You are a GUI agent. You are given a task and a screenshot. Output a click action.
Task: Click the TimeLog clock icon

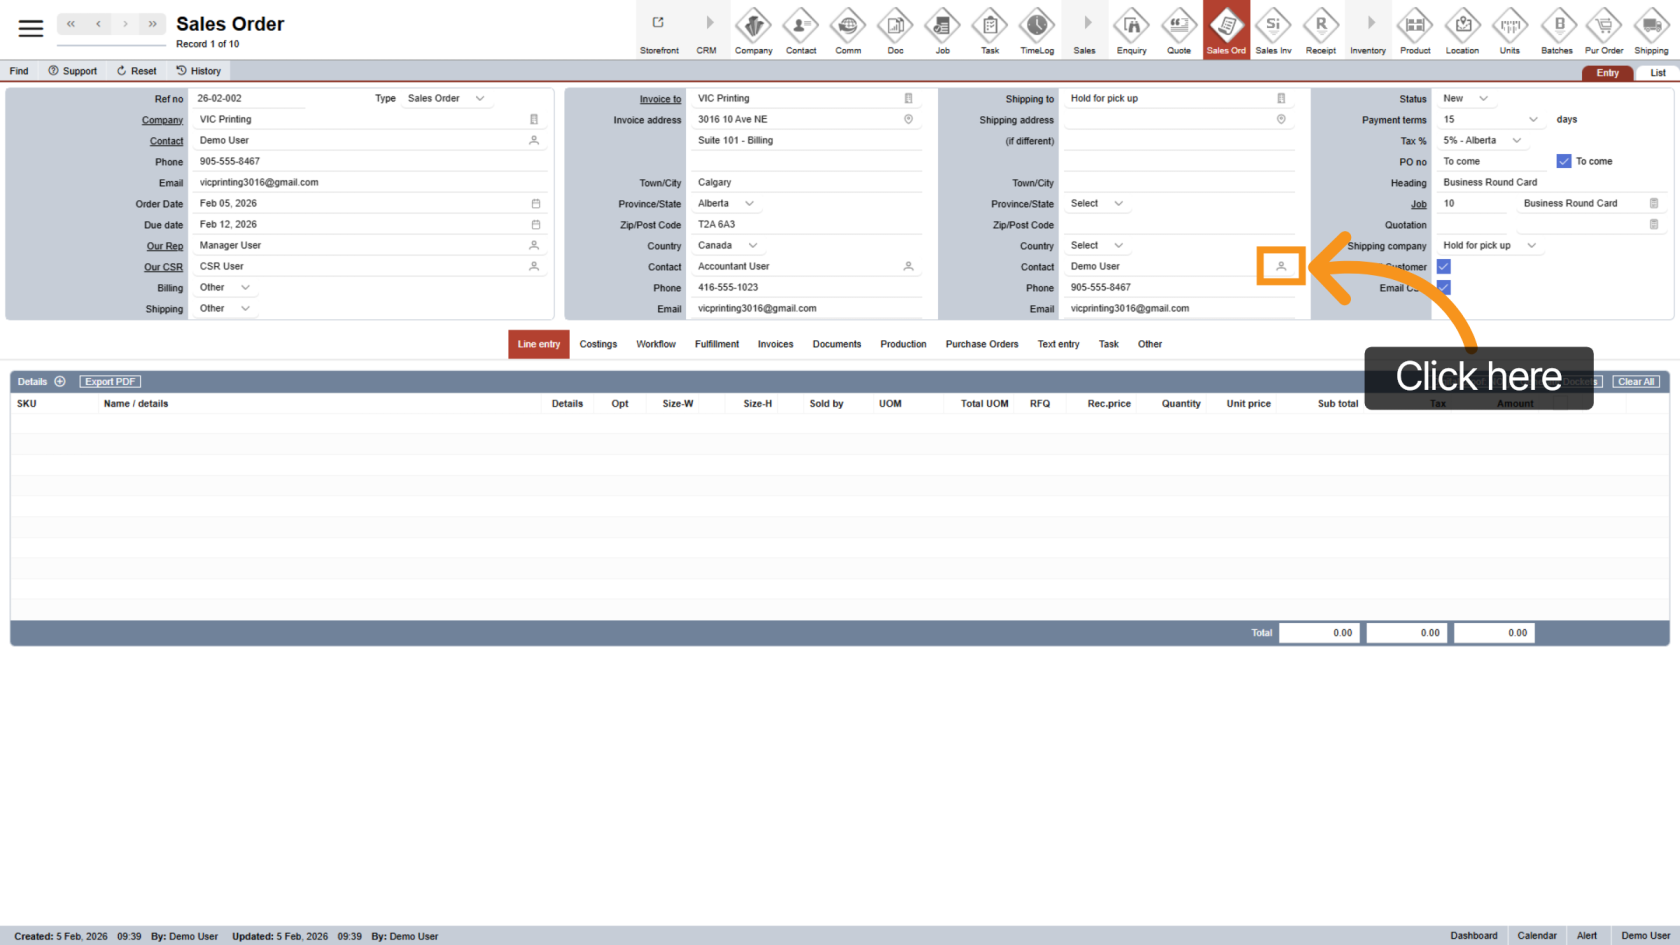(x=1036, y=26)
